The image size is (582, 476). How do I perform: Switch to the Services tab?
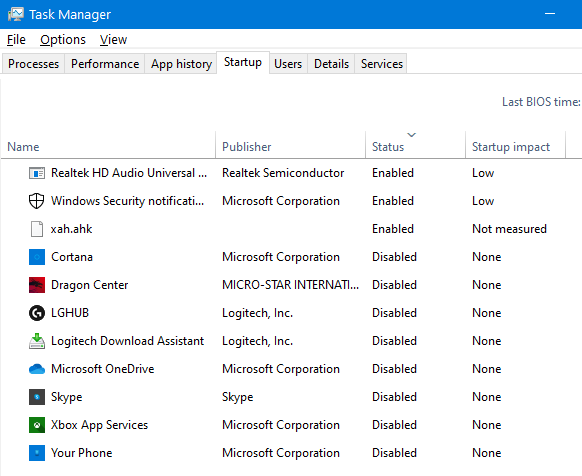point(382,64)
